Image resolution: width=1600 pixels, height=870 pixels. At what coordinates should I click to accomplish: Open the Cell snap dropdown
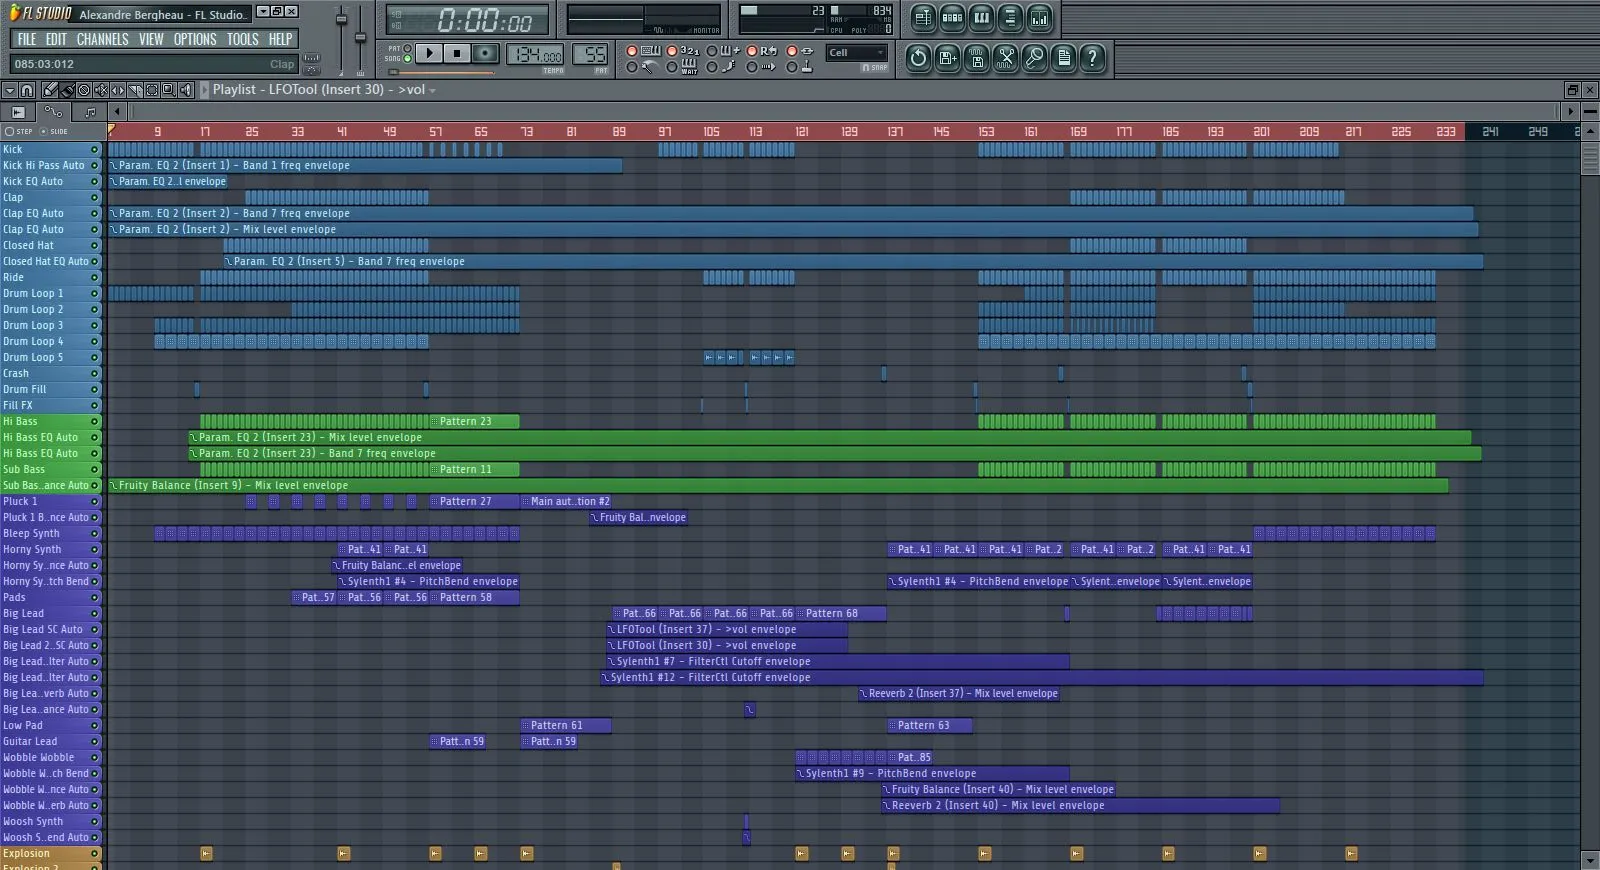pyautogui.click(x=856, y=52)
